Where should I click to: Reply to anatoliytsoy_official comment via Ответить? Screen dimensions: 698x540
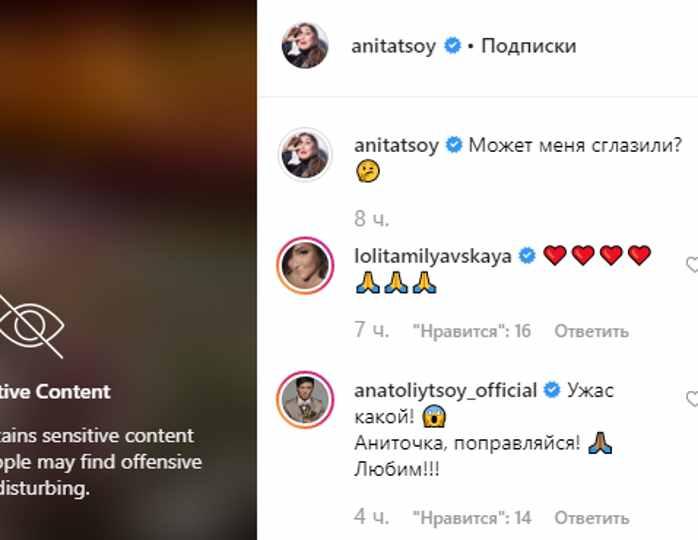[x=592, y=518]
